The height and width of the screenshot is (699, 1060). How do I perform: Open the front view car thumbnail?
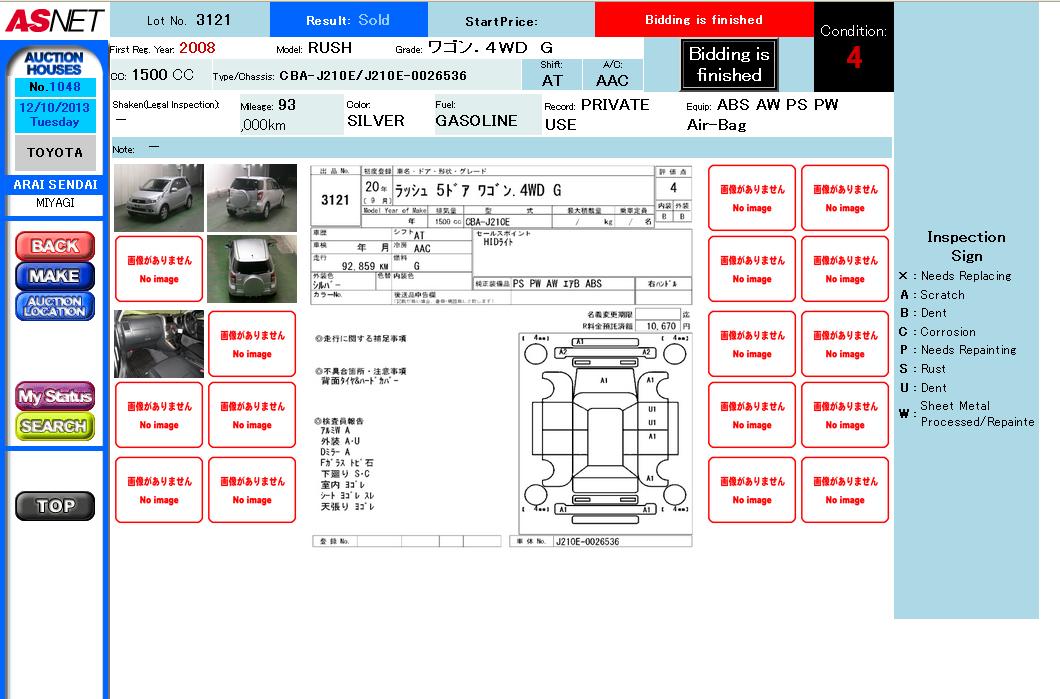coord(159,198)
